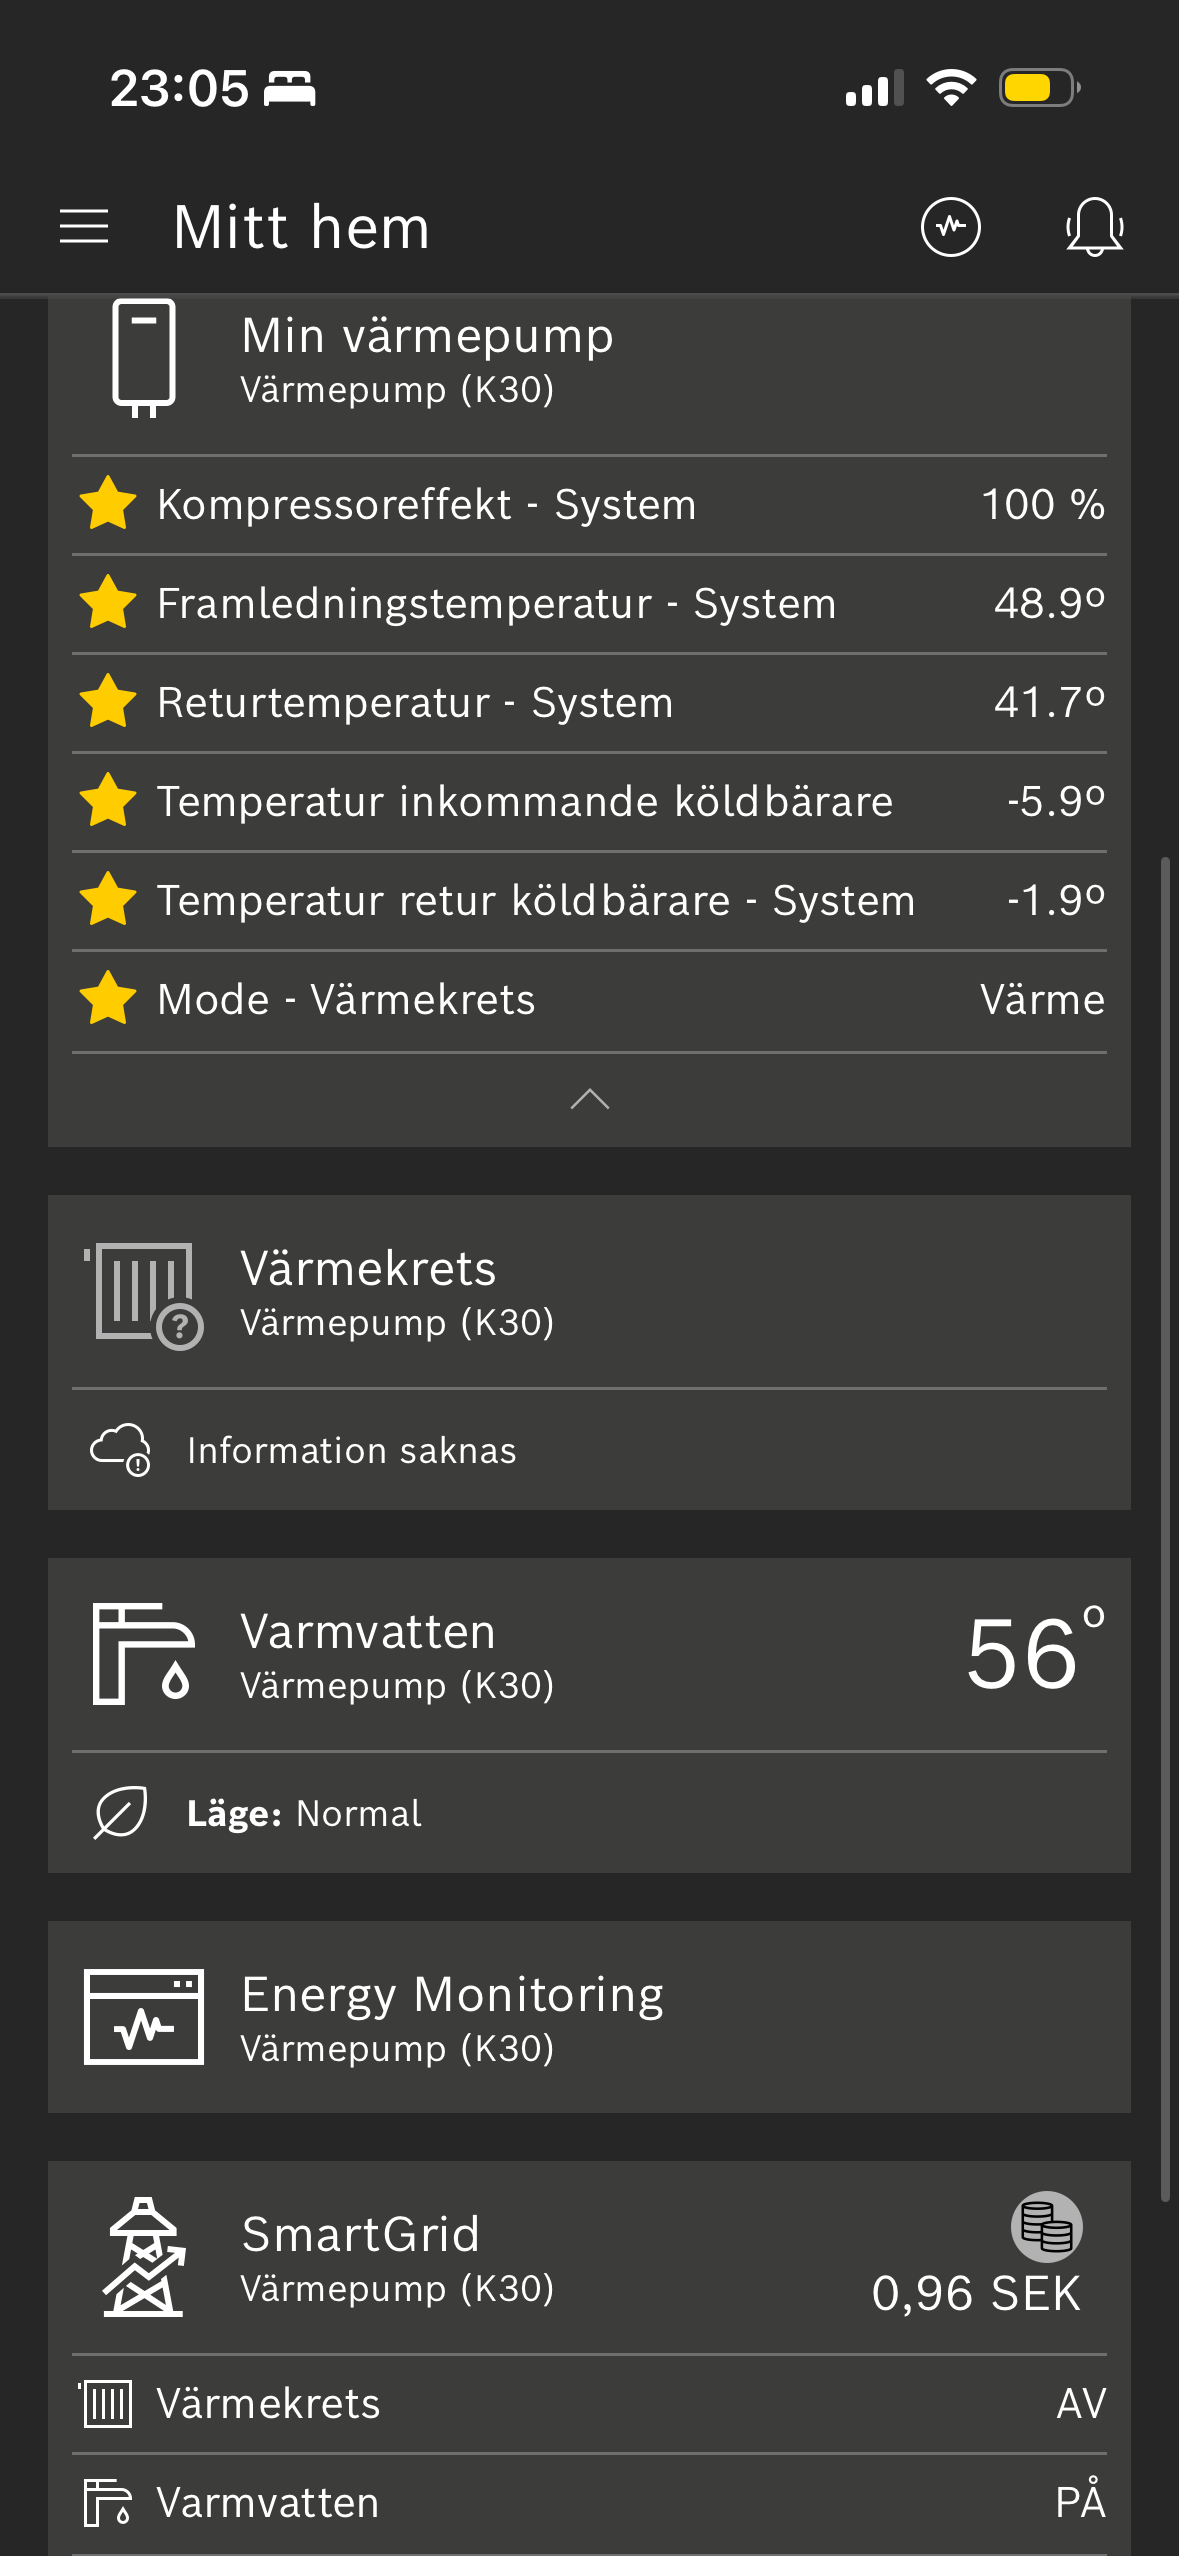The image size is (1179, 2556).
Task: Collapse the heat pump list with up chevron
Action: coord(590,1099)
